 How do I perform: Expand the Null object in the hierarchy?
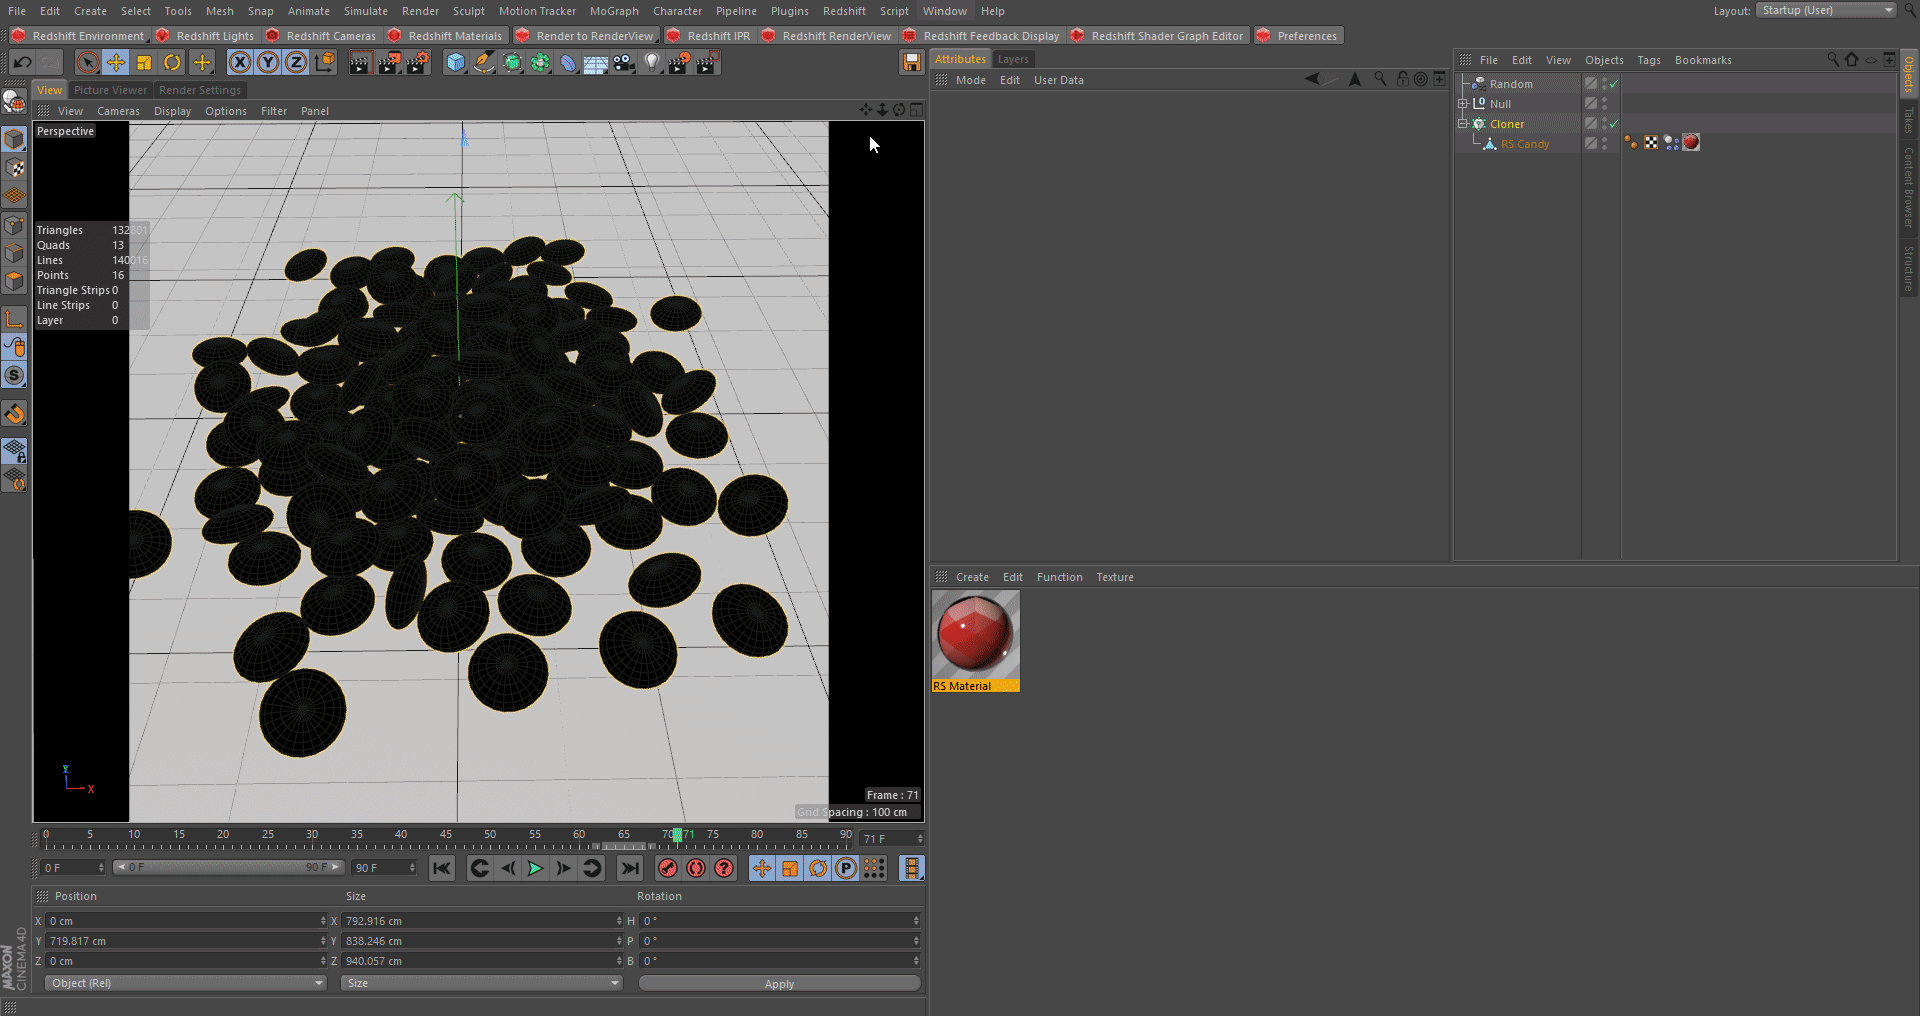1463,104
